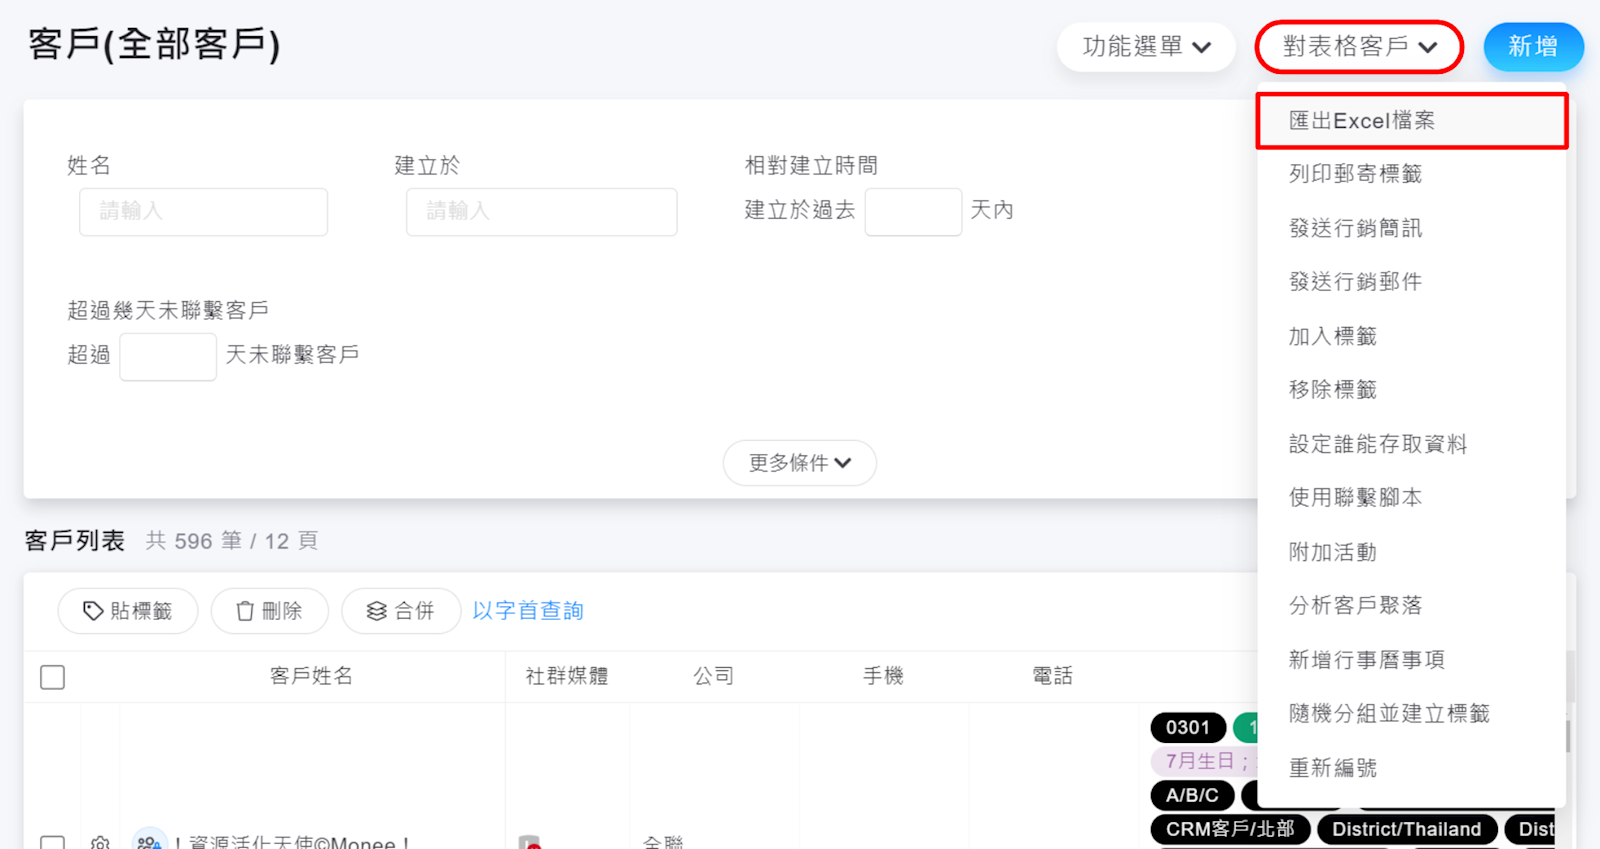
Task: Click the 合併 button
Action: [x=401, y=611]
